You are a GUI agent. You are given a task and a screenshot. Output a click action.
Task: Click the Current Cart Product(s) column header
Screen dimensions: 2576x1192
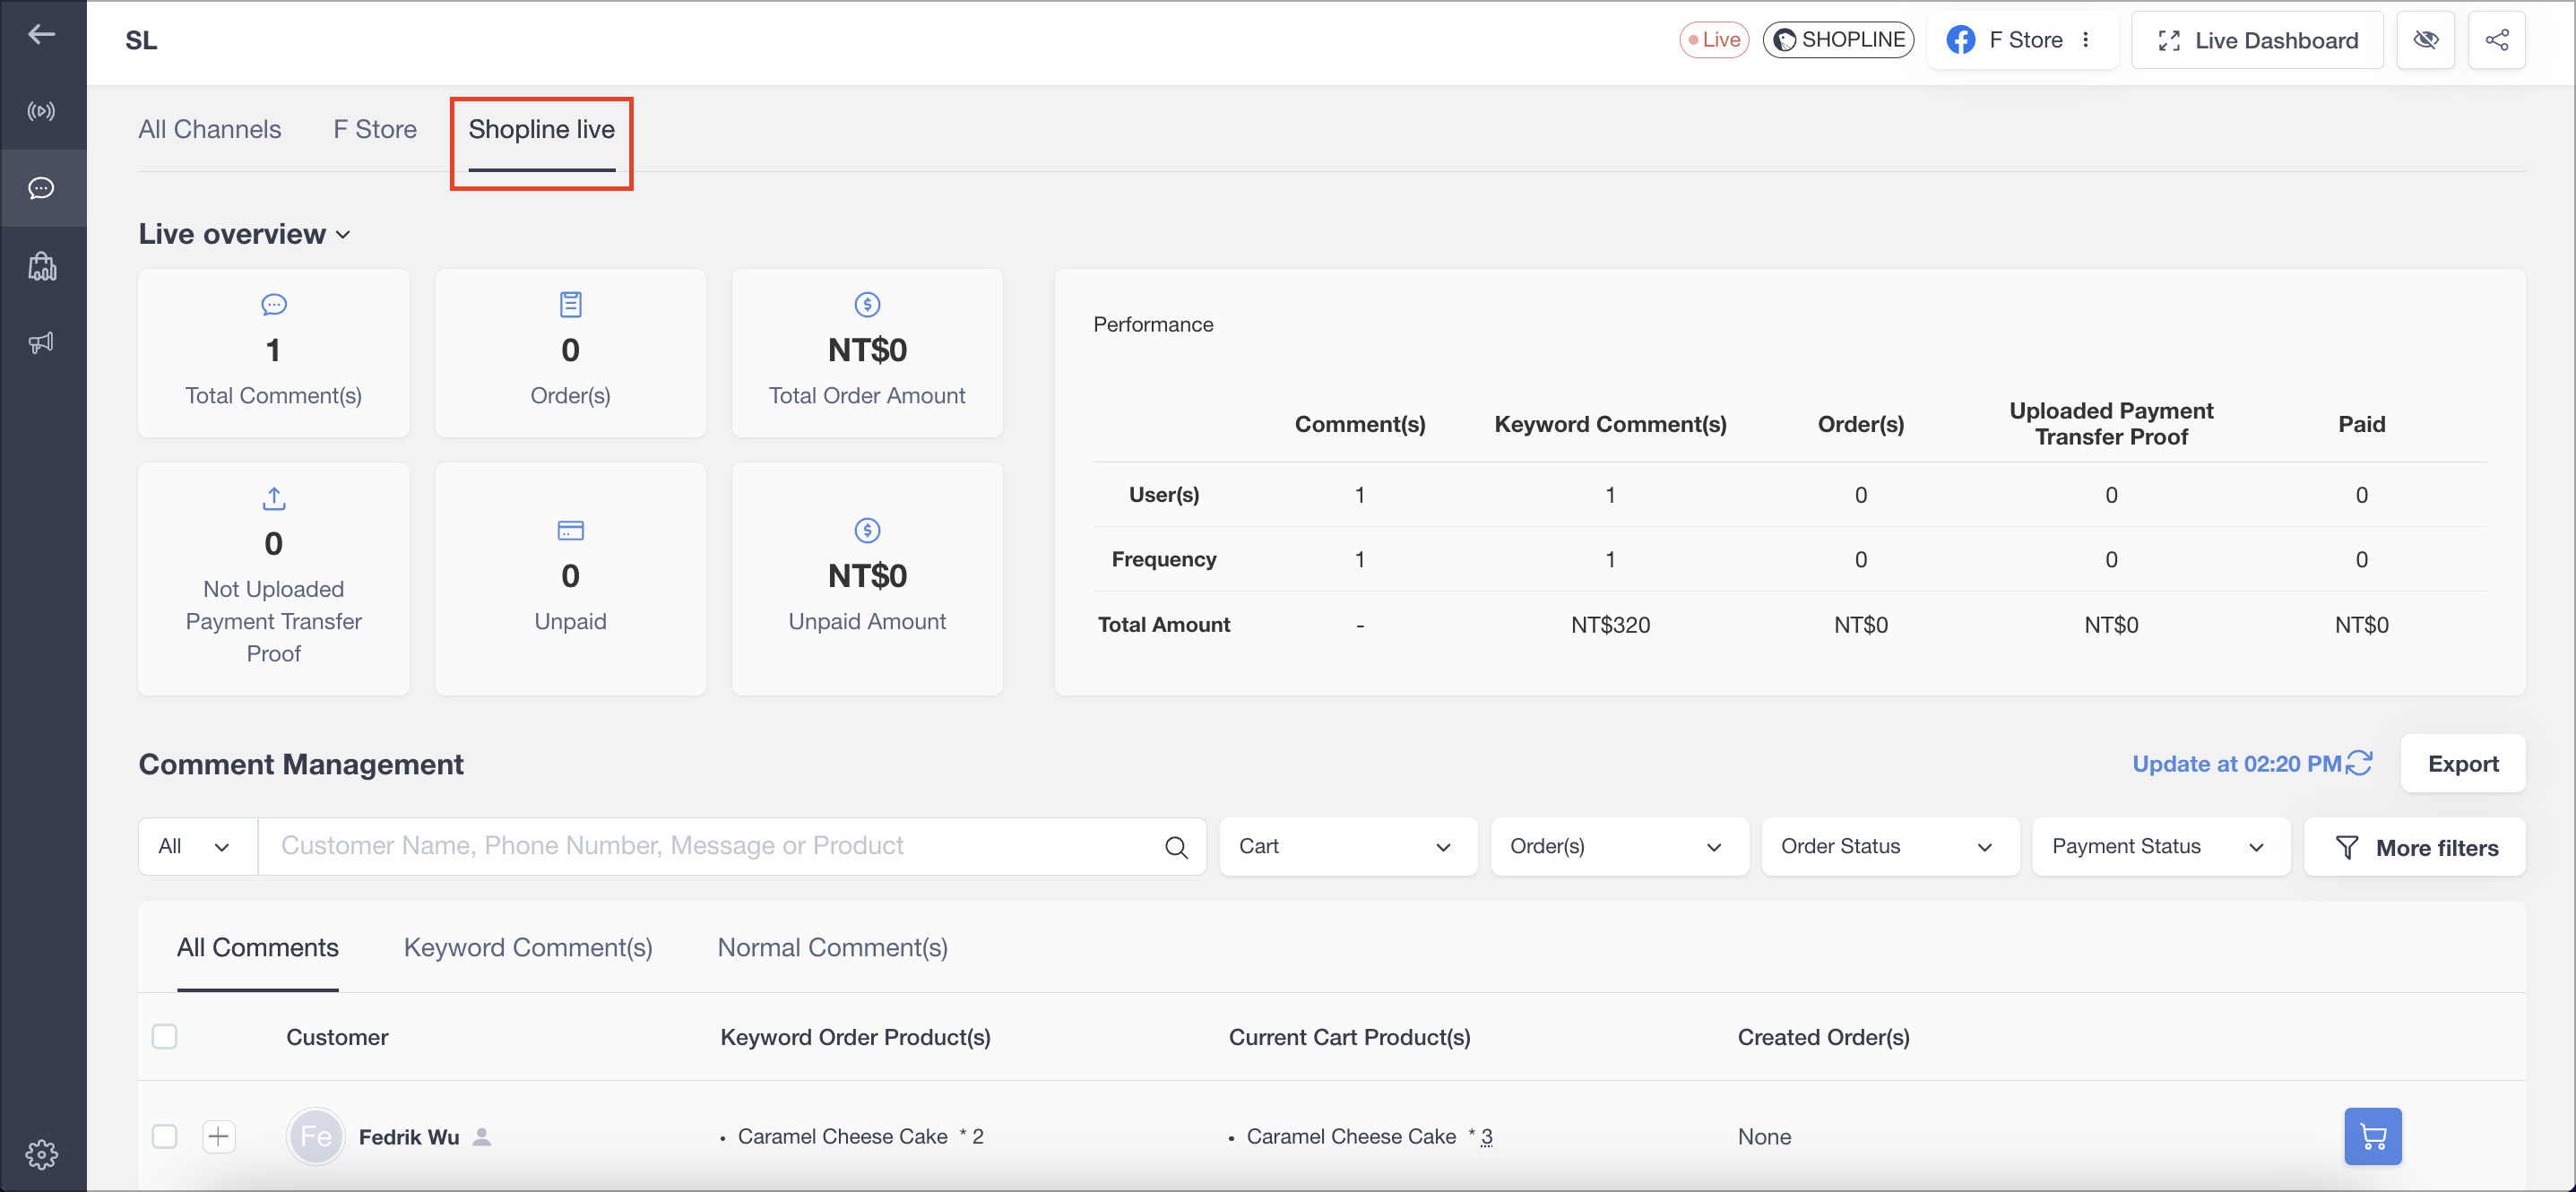point(1349,1037)
